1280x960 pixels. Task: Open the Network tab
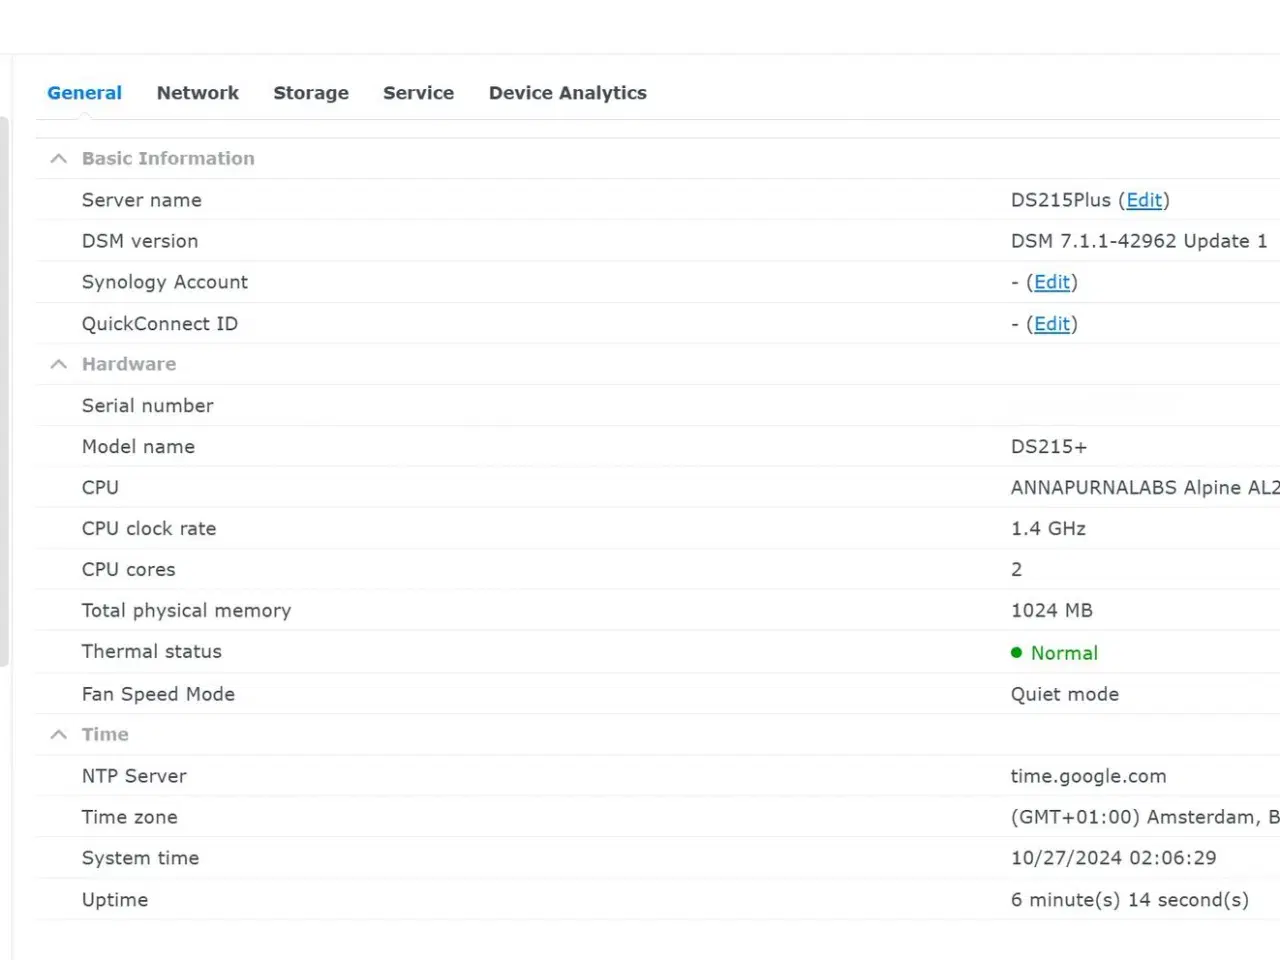(198, 93)
